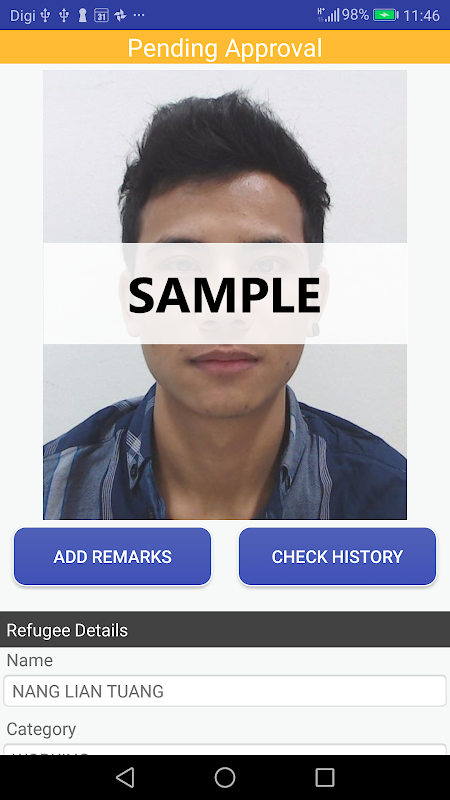This screenshot has width=450, height=800.
Task: Tap the Digi carrier label
Action: tap(23, 15)
